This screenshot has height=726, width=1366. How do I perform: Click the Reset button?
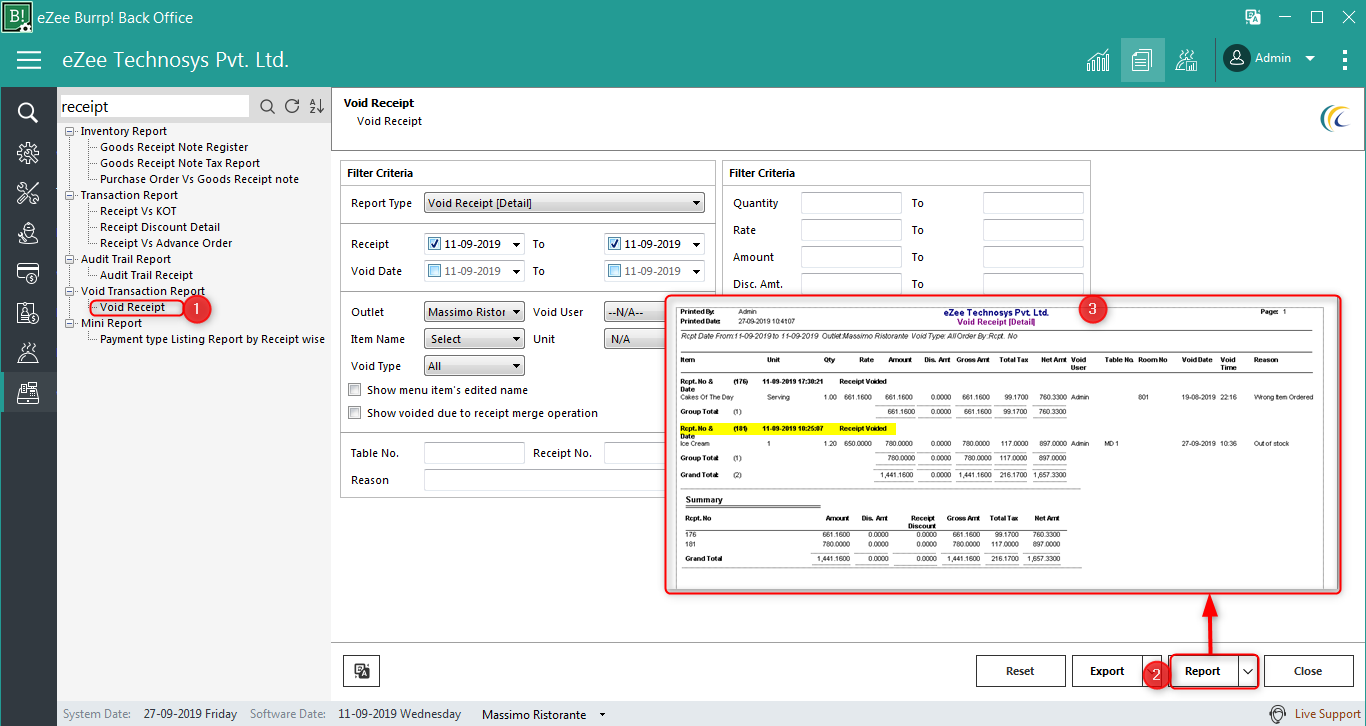[x=1020, y=671]
